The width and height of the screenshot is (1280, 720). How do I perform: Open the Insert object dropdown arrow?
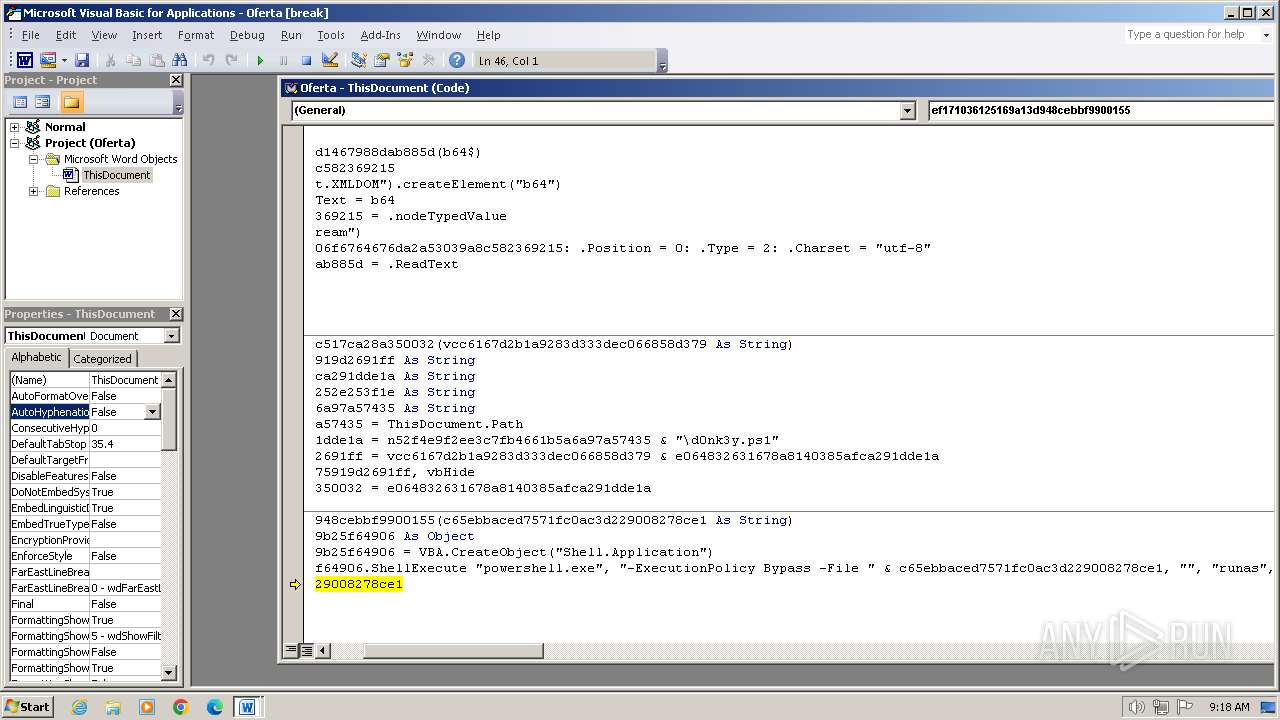tap(64, 60)
